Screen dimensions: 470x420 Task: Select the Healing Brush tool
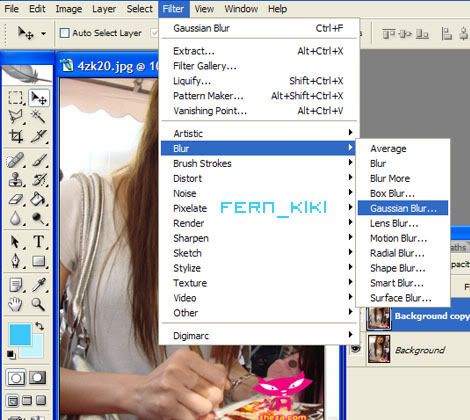(x=15, y=160)
